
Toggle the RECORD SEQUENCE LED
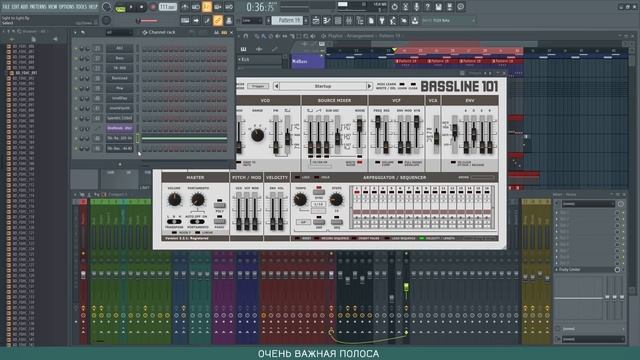(316, 238)
